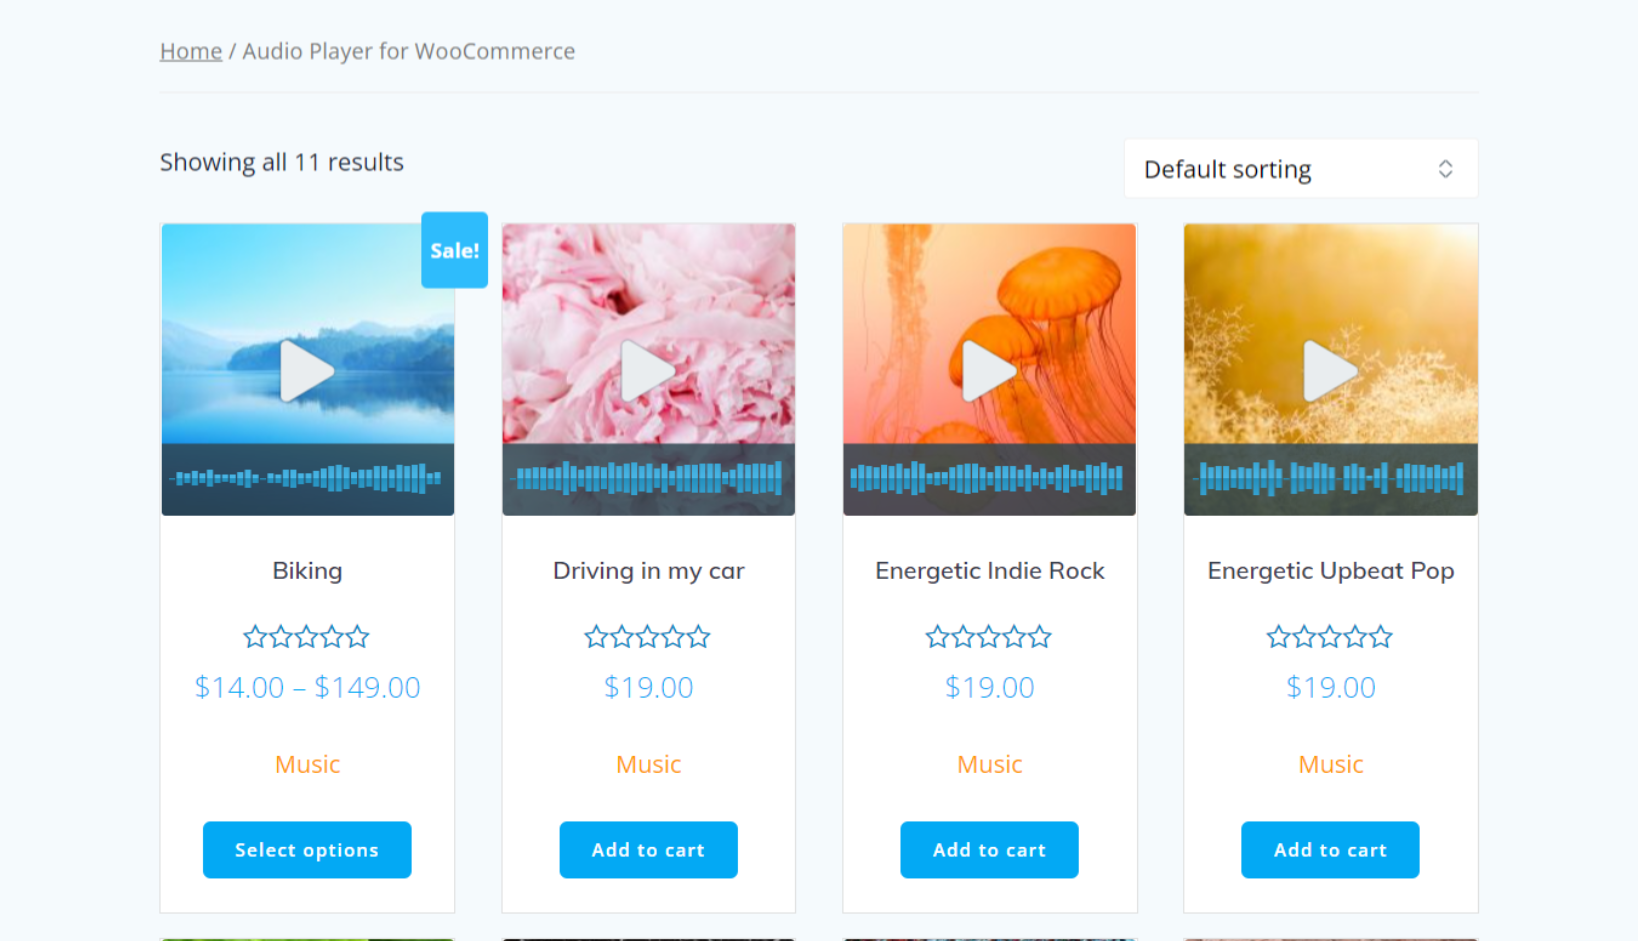Rate Biking five stars

tap(357, 636)
